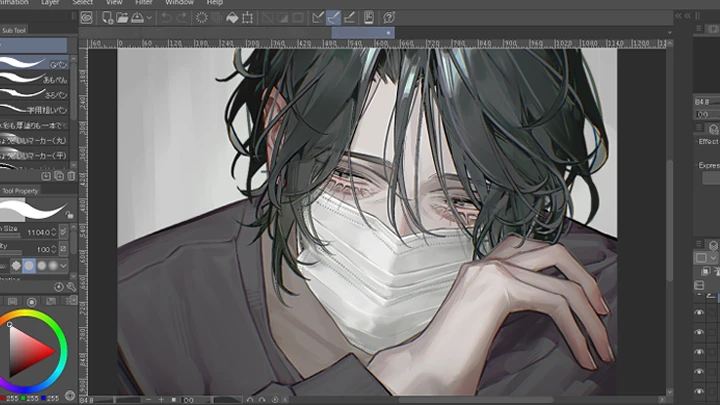Click the Invert selection icon
The height and width of the screenshot is (405, 720).
tap(282, 18)
